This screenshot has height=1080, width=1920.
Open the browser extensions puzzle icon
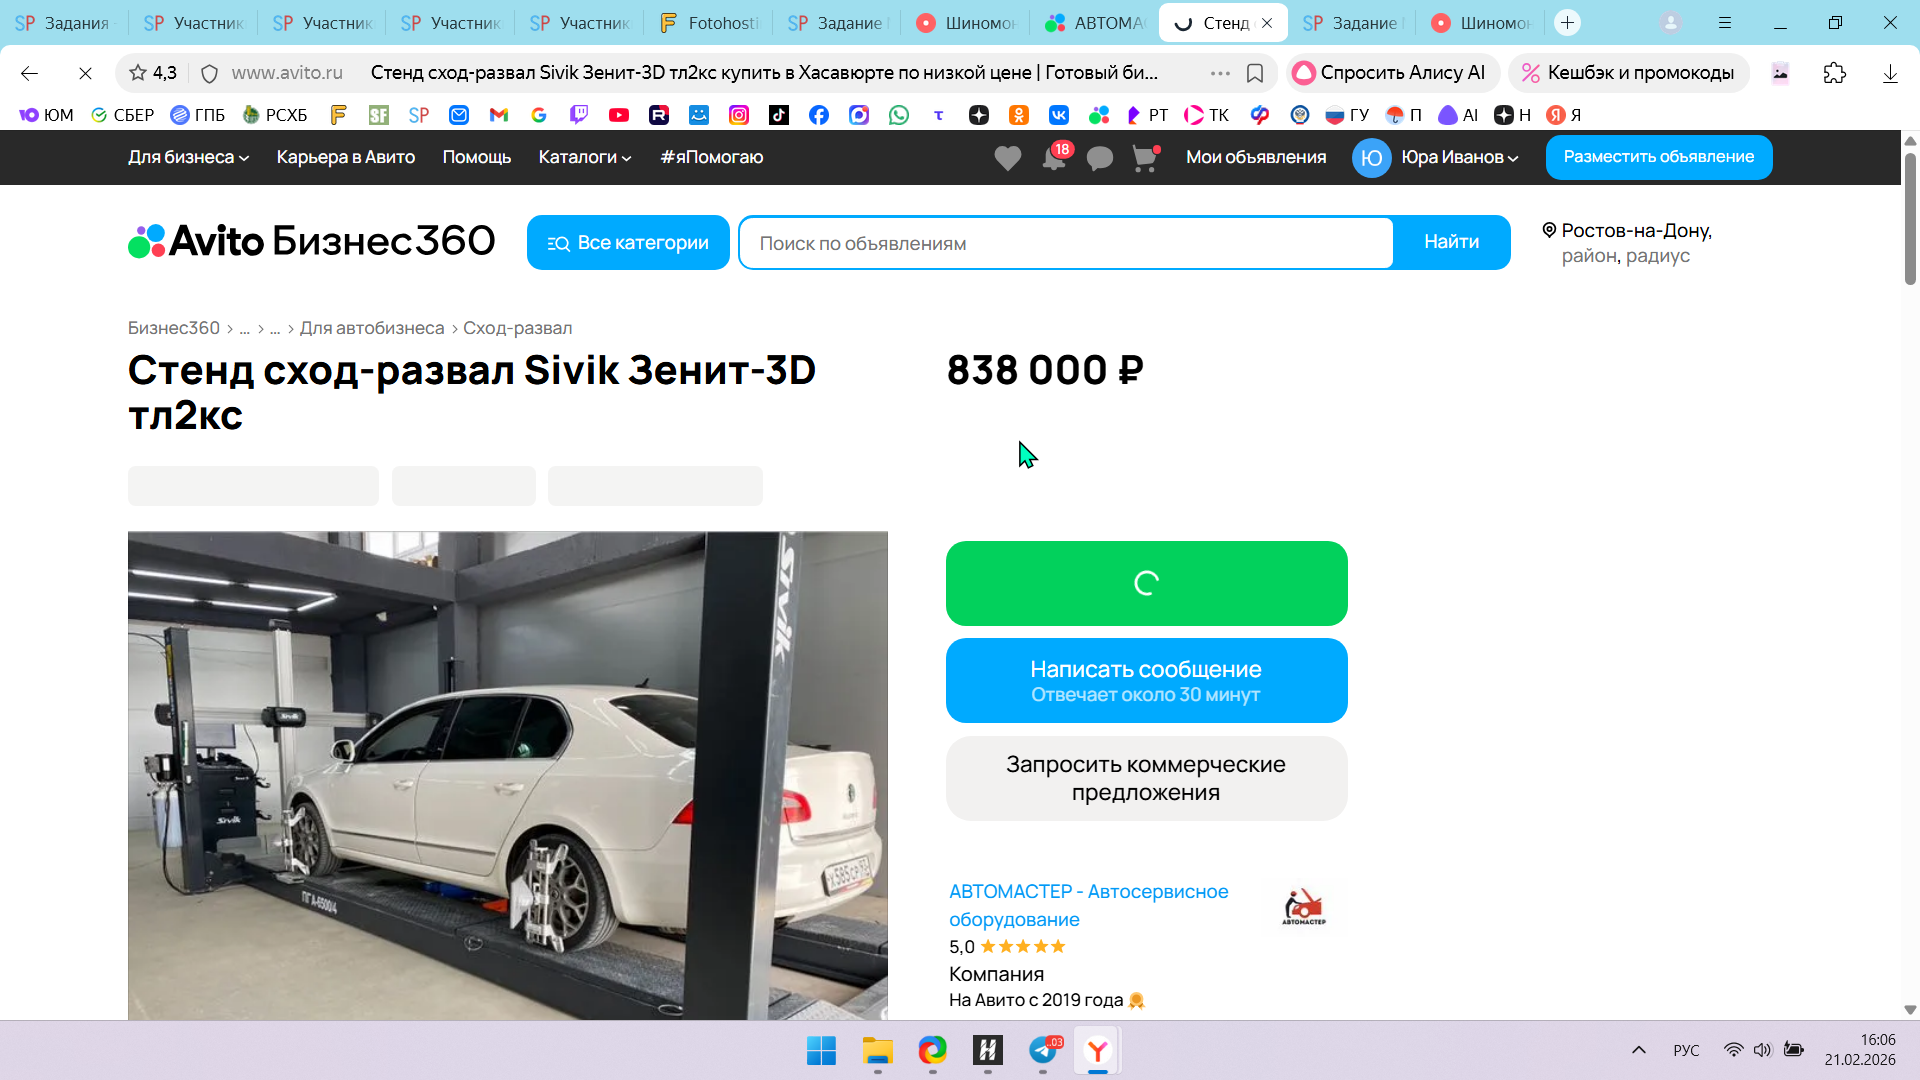coord(1834,73)
